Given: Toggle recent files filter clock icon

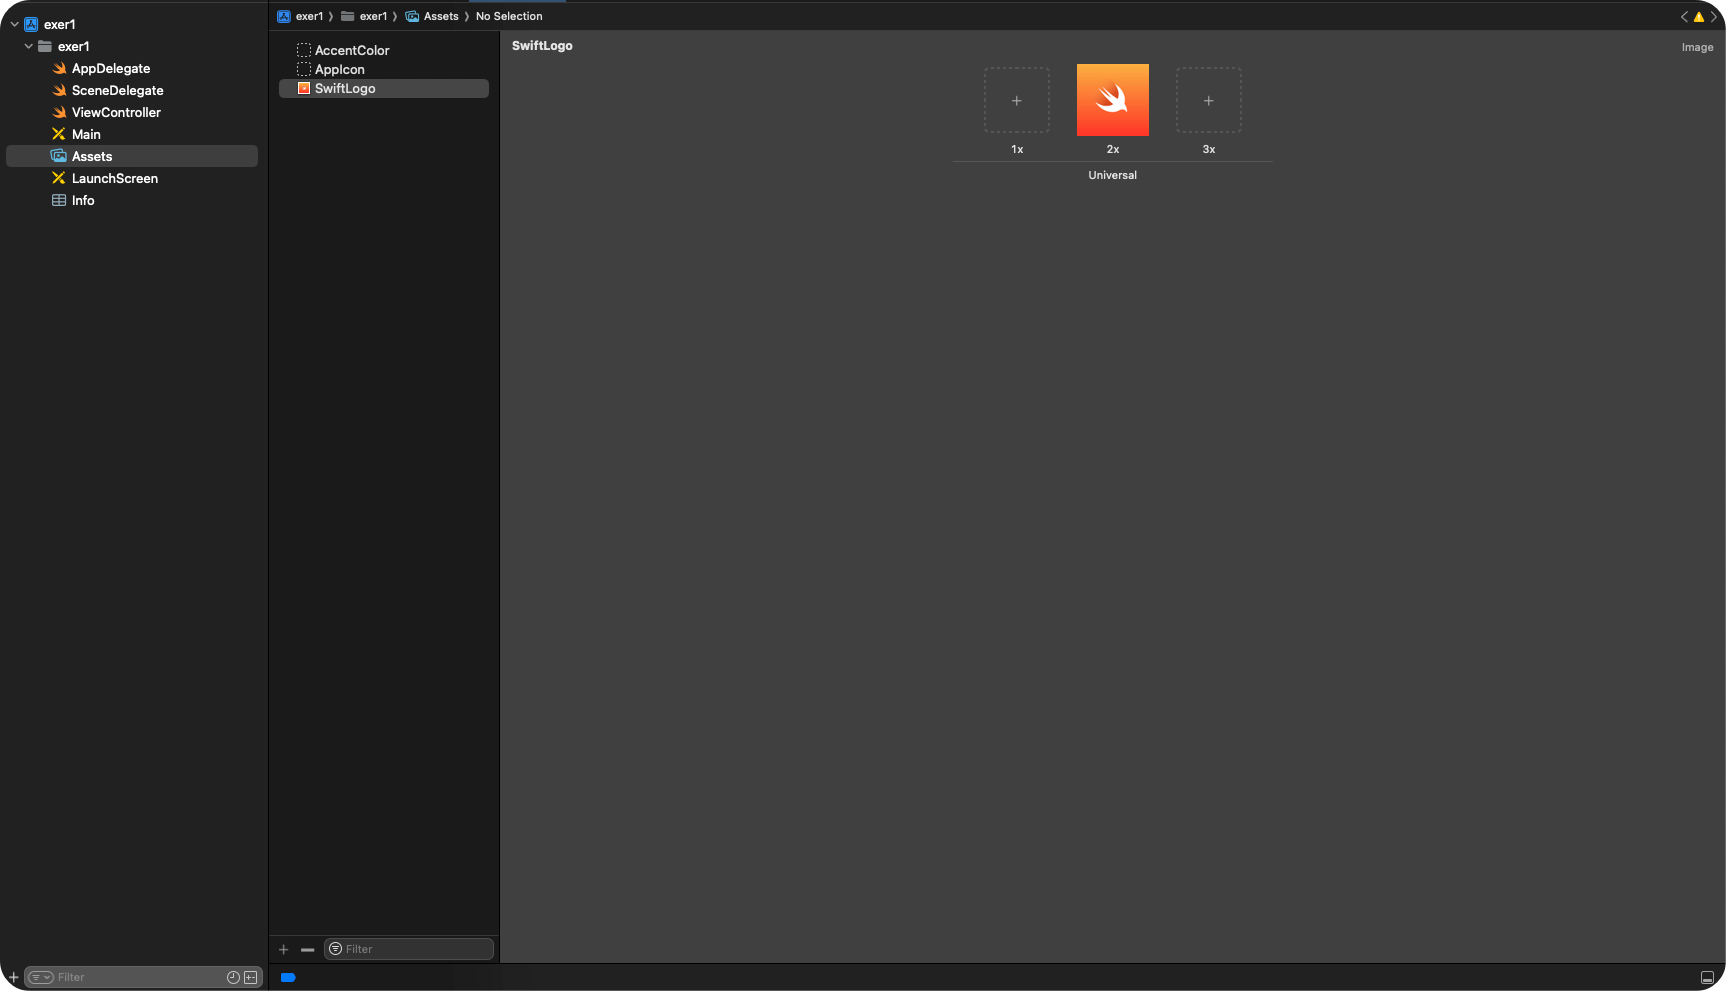Looking at the screenshot, I should click(x=233, y=977).
